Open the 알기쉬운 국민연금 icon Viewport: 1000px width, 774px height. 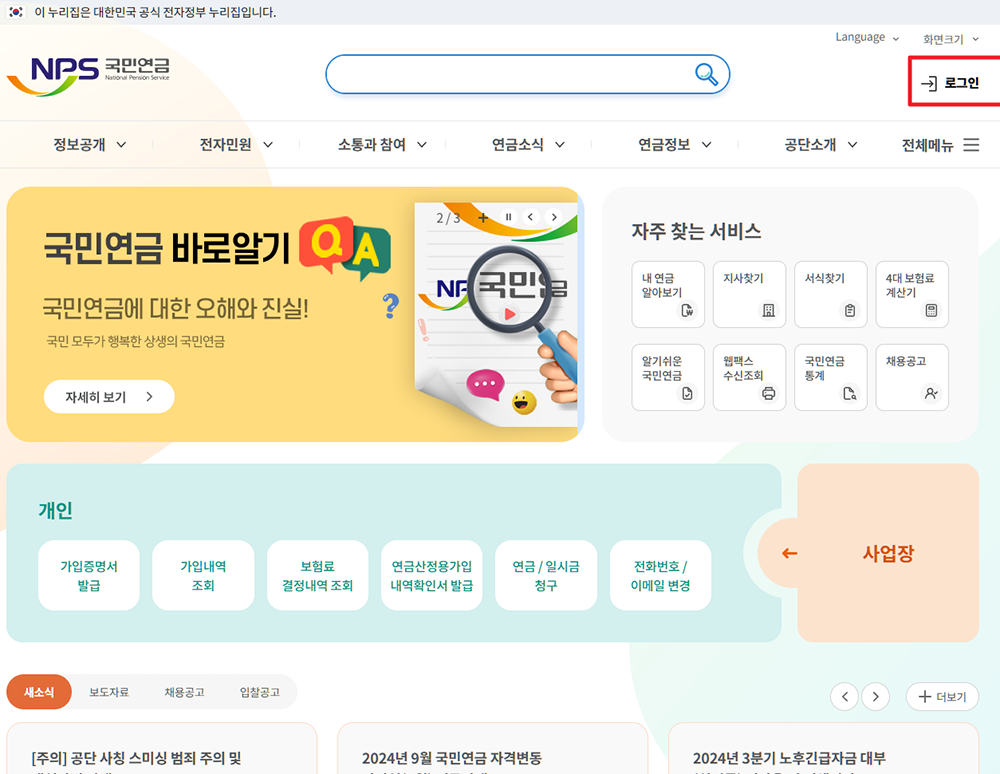667,377
